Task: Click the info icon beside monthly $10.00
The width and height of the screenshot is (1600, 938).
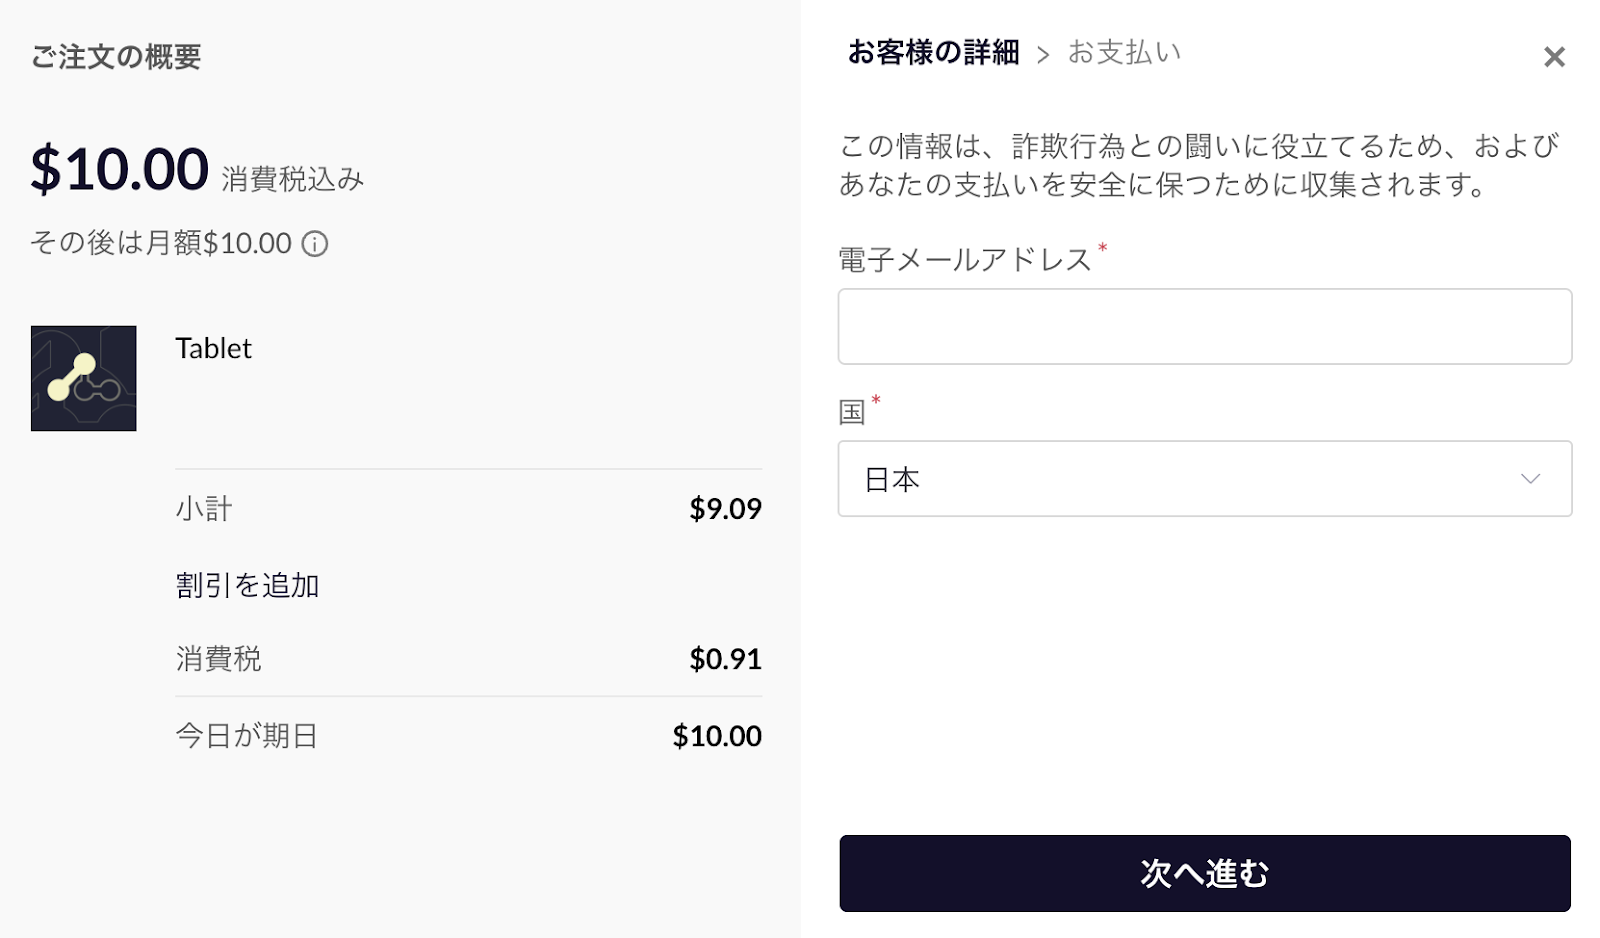Action: 315,244
